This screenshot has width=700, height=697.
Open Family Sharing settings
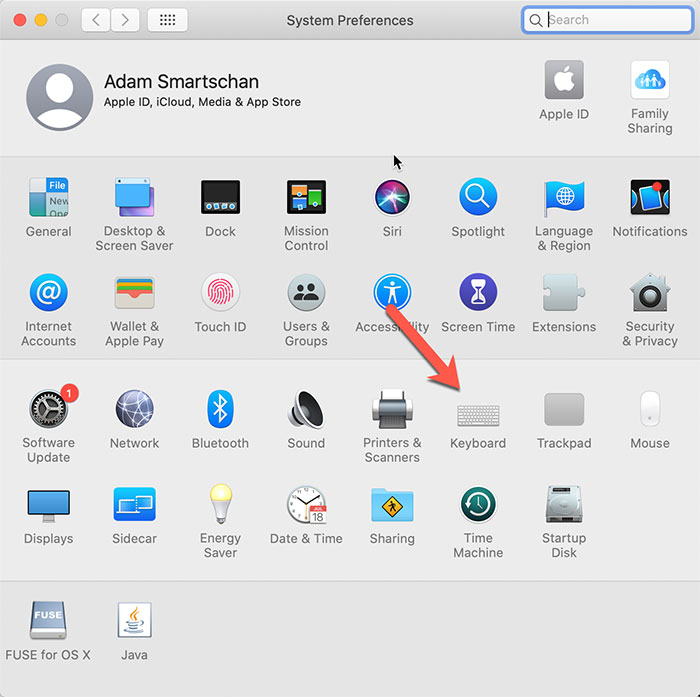click(x=650, y=79)
